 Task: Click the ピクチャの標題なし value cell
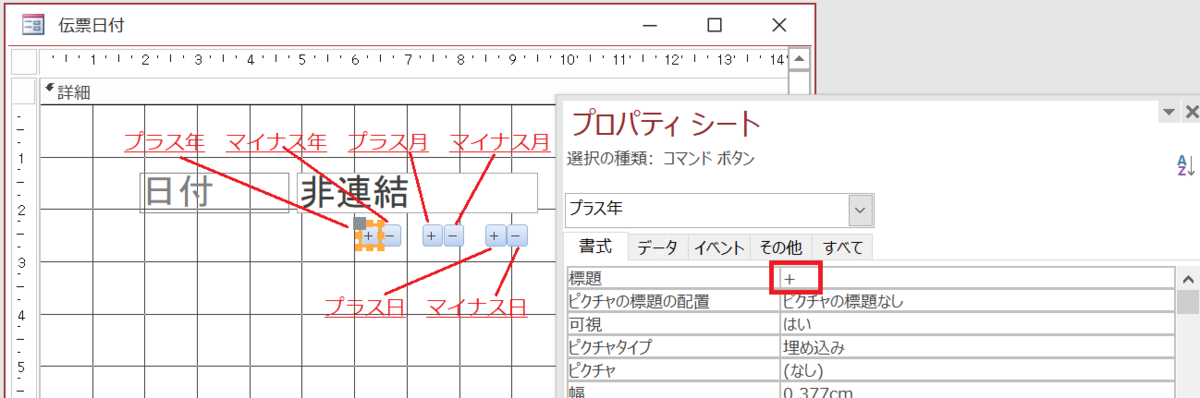pos(976,301)
